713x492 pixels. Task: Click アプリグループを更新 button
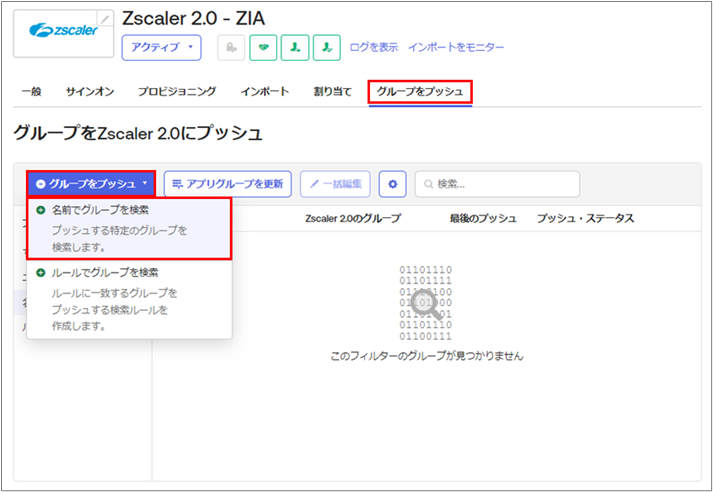coord(227,184)
